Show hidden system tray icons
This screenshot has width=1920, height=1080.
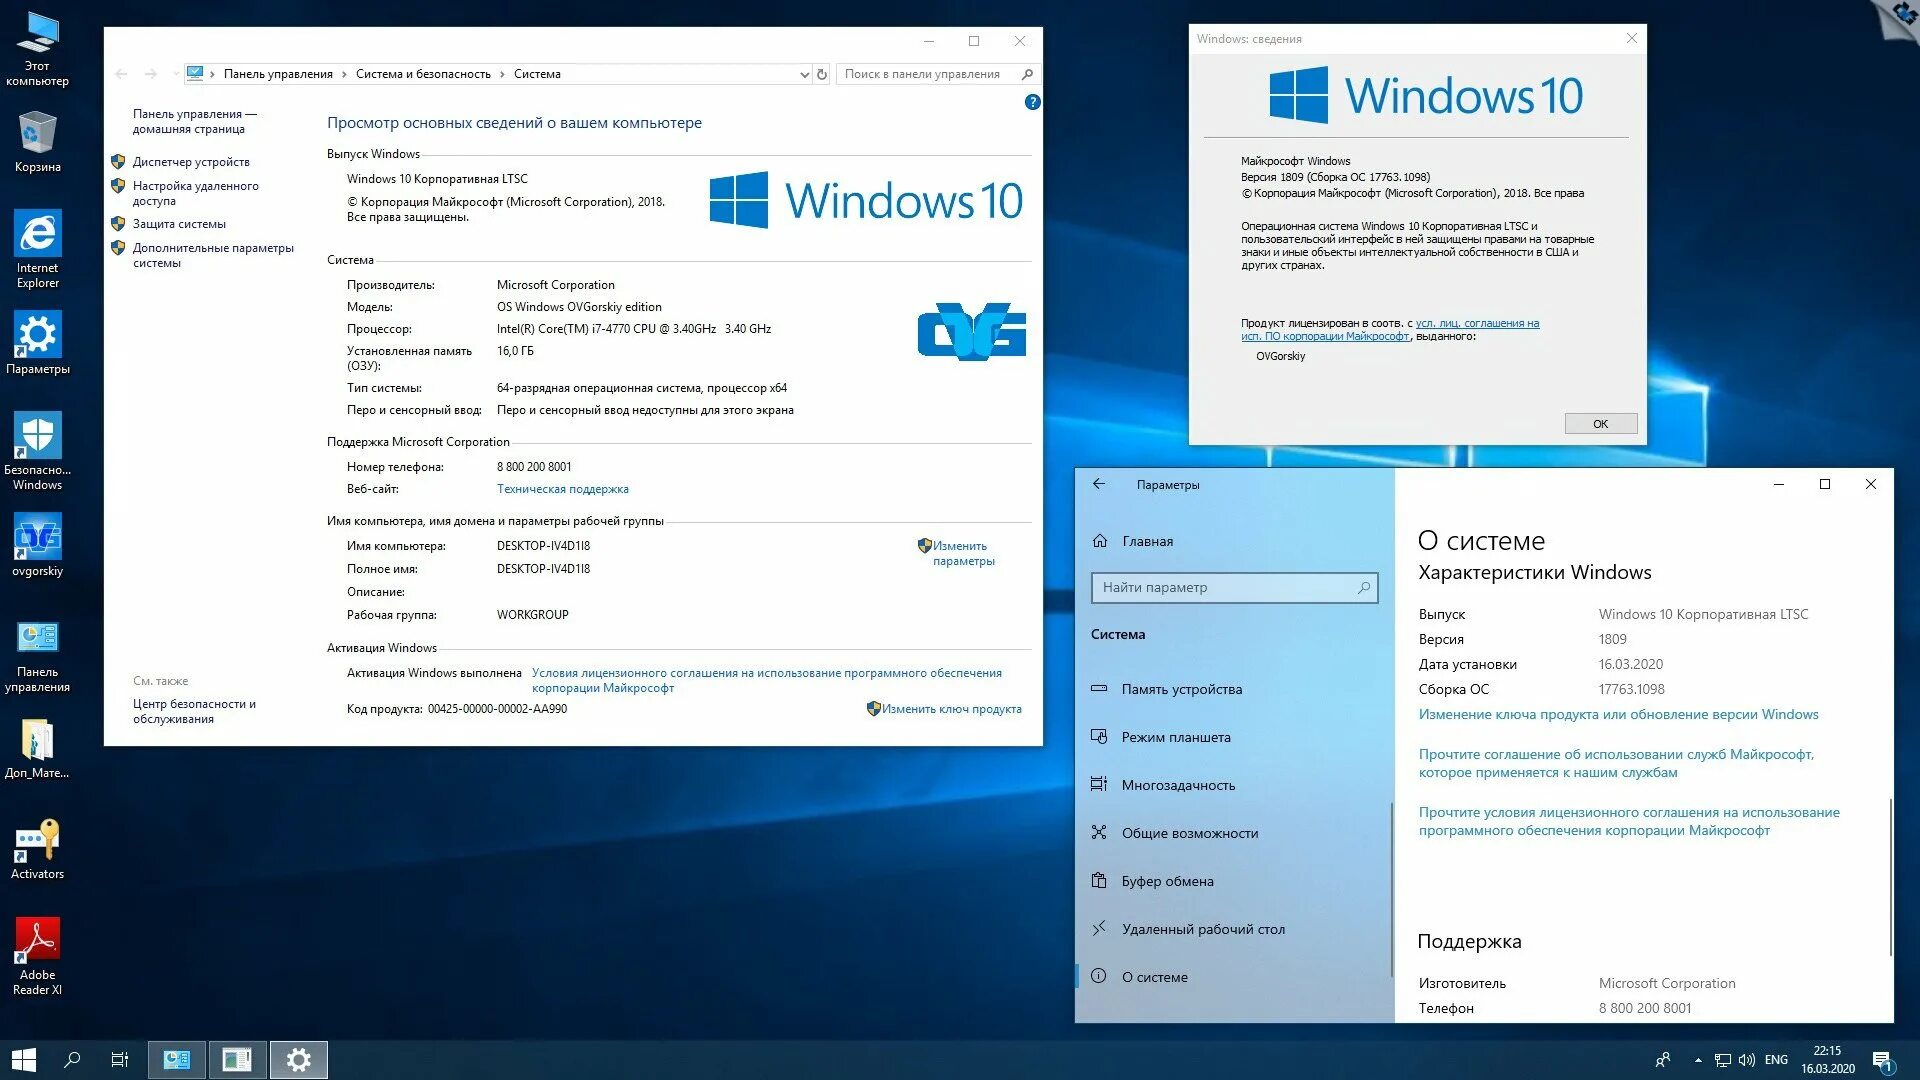[1698, 1060]
